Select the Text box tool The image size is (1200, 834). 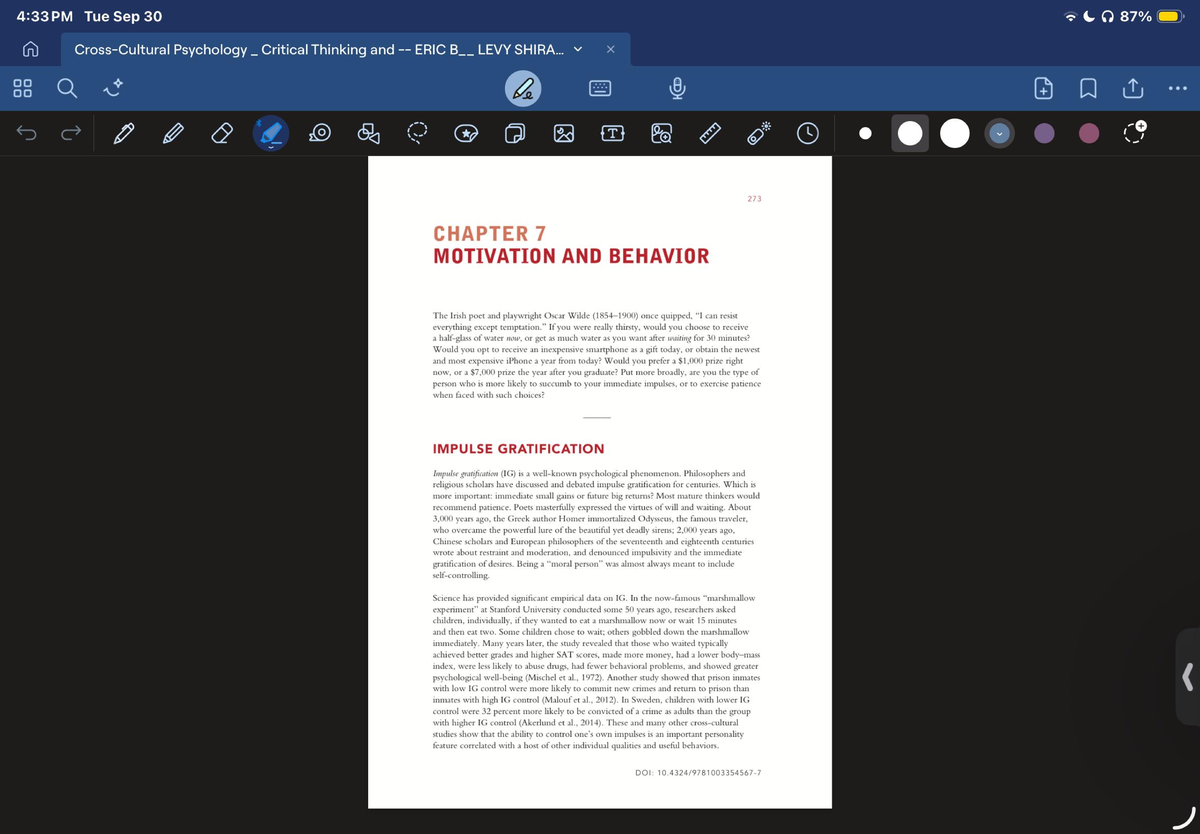tap(613, 133)
